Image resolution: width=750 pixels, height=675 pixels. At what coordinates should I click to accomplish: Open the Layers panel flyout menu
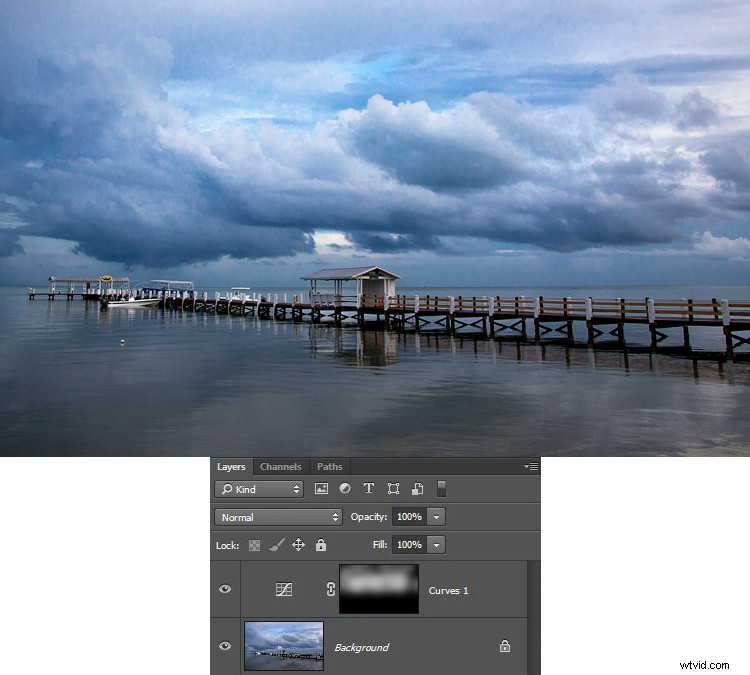click(x=531, y=465)
